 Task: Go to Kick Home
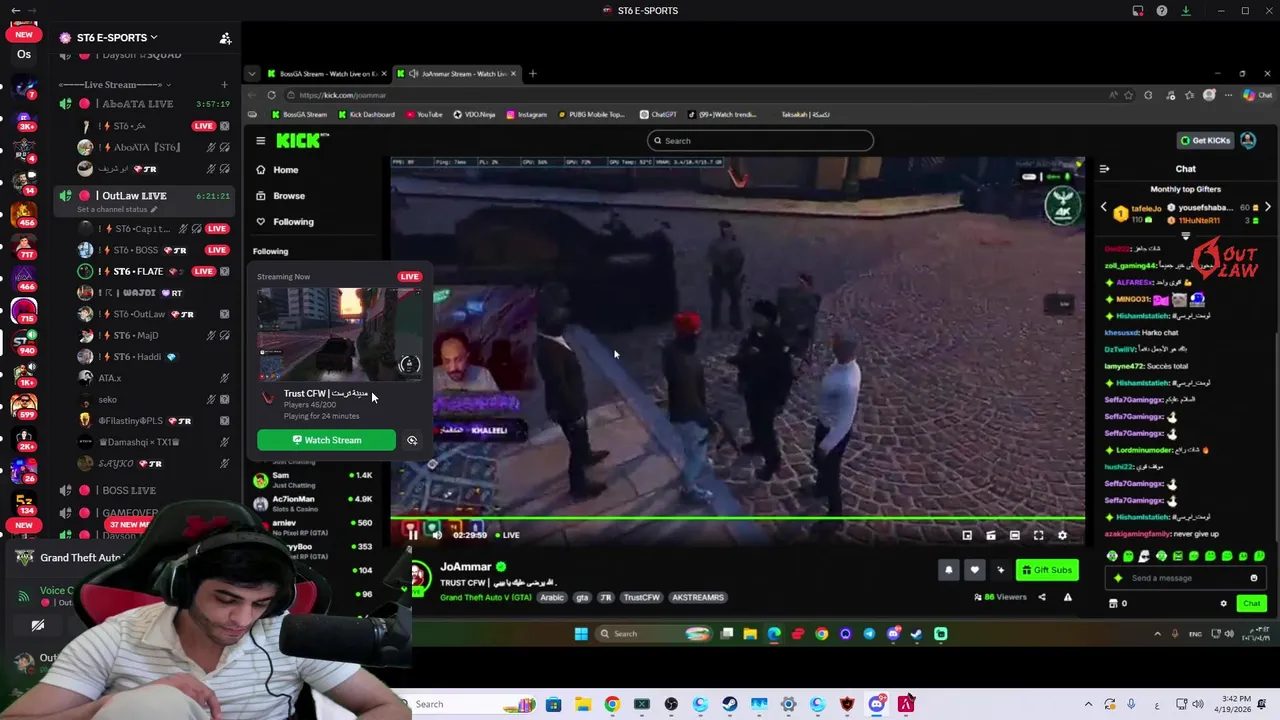click(277, 170)
